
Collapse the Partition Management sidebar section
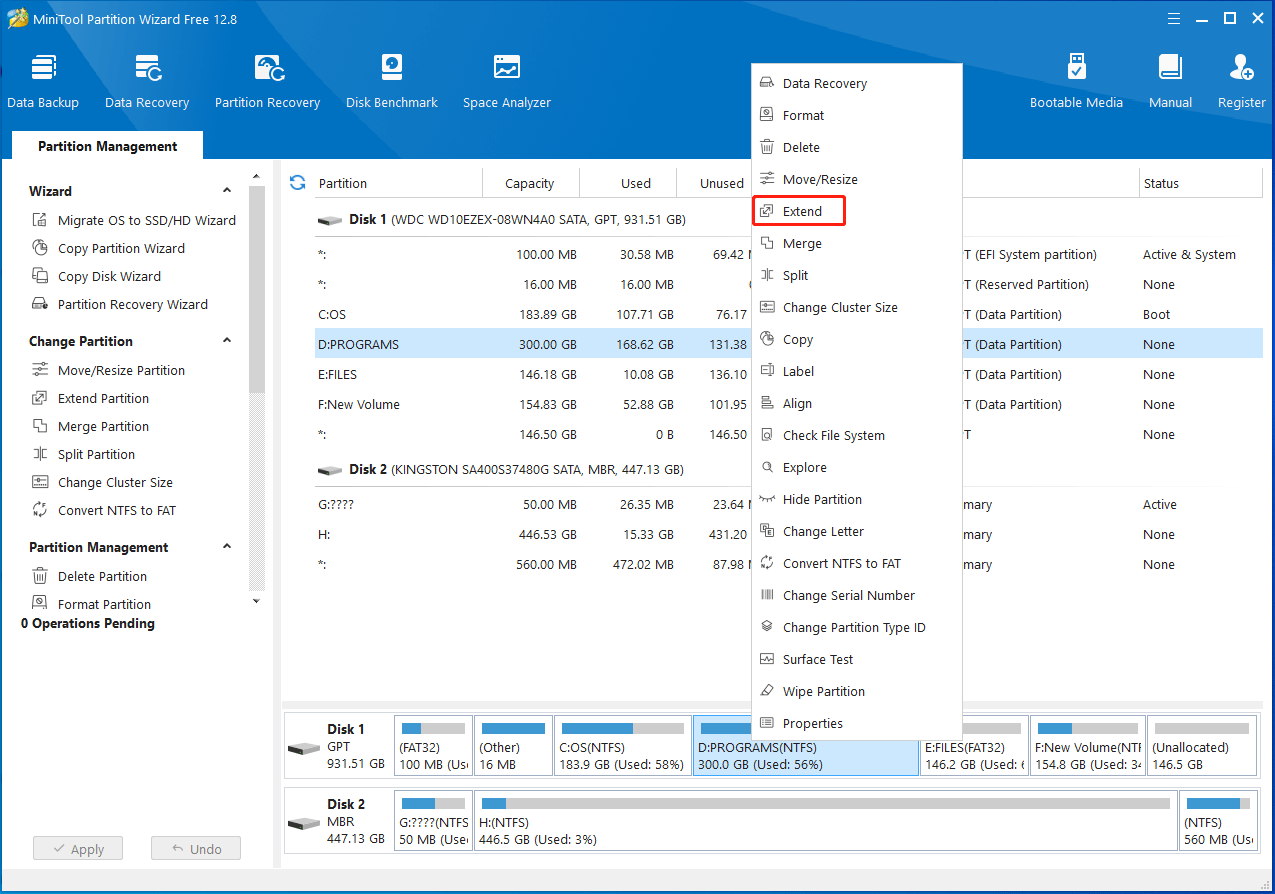[227, 546]
